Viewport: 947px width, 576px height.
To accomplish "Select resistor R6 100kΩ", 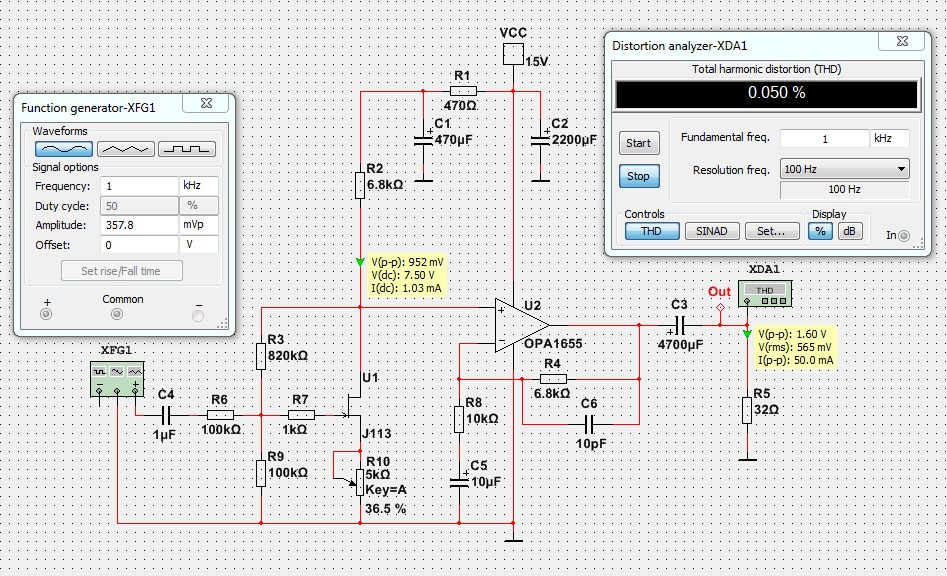I will click(x=220, y=415).
